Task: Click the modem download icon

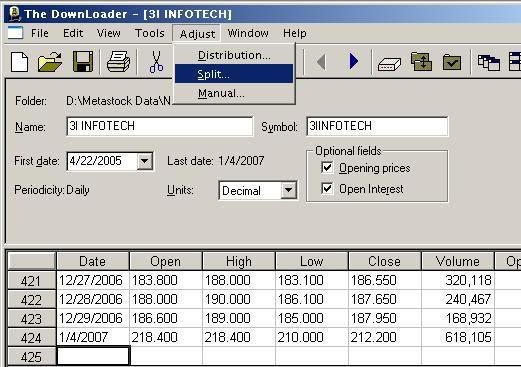Action: point(389,63)
